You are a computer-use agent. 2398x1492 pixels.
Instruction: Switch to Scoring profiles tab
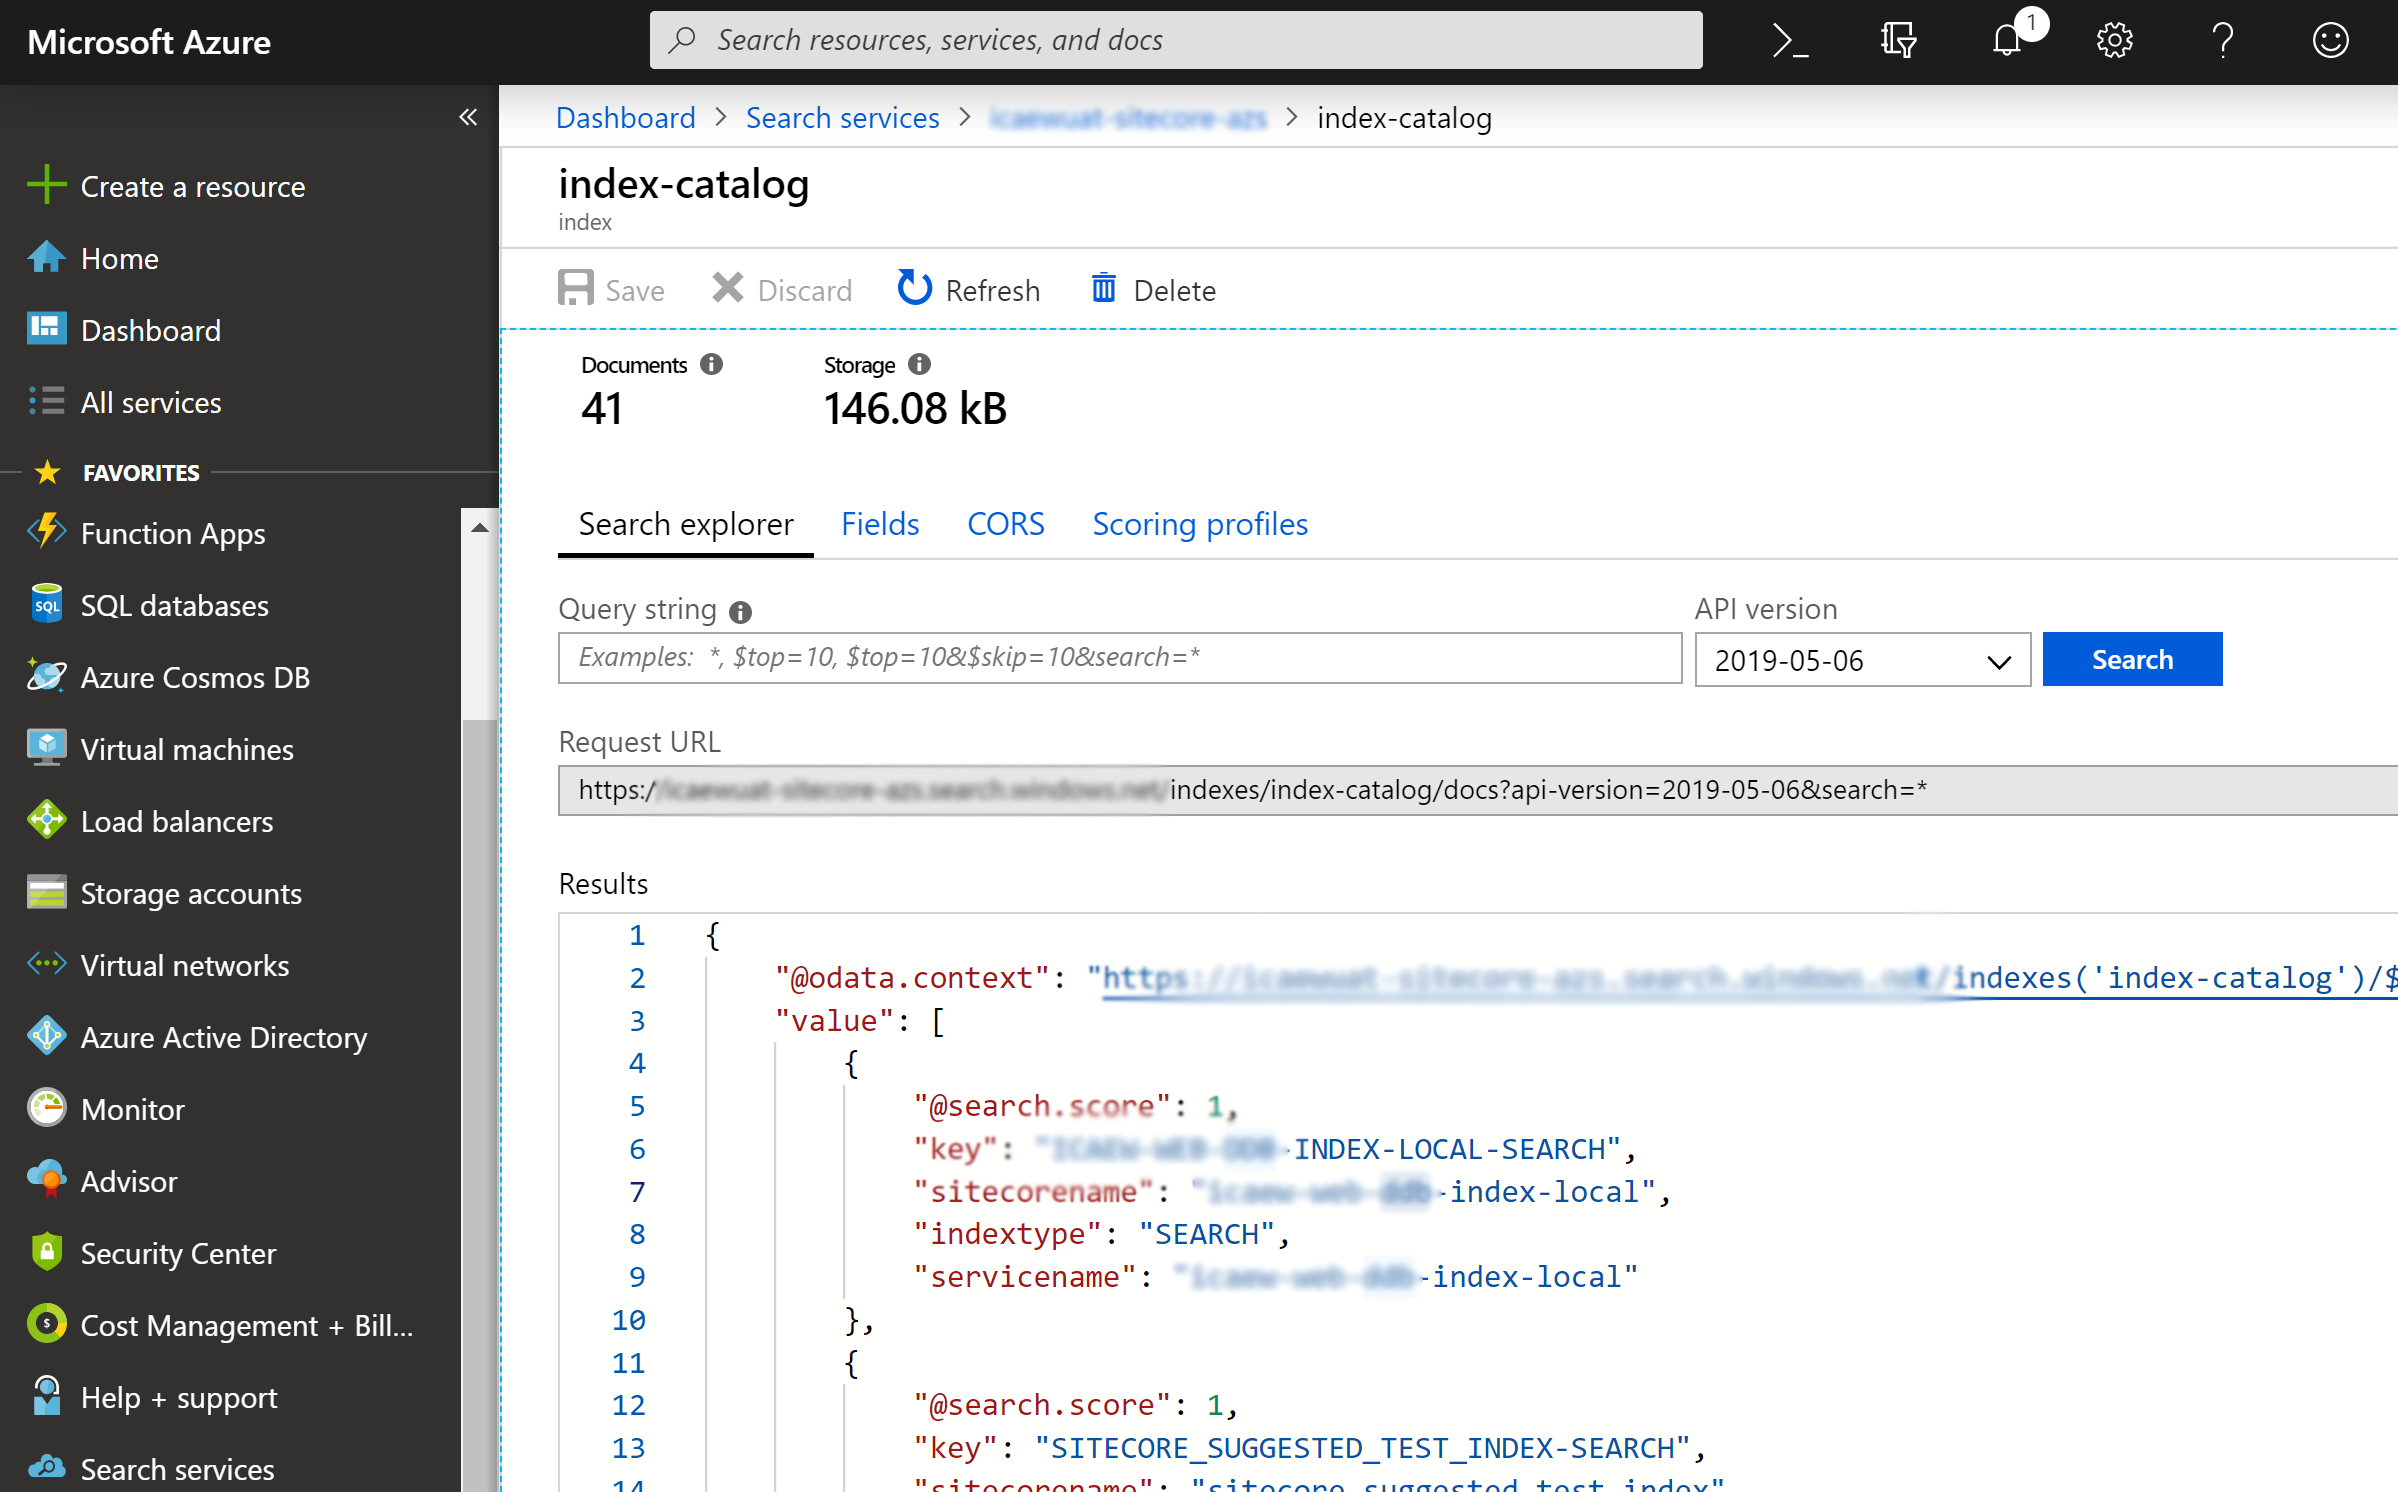[1200, 524]
